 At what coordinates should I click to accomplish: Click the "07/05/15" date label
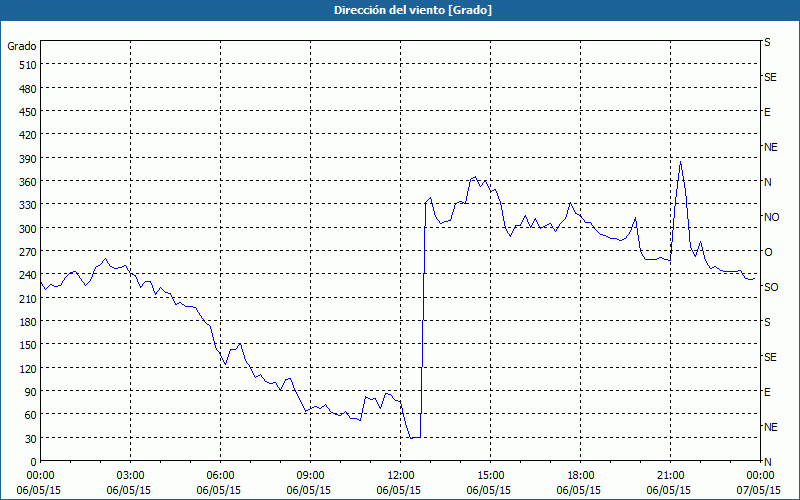coord(759,490)
